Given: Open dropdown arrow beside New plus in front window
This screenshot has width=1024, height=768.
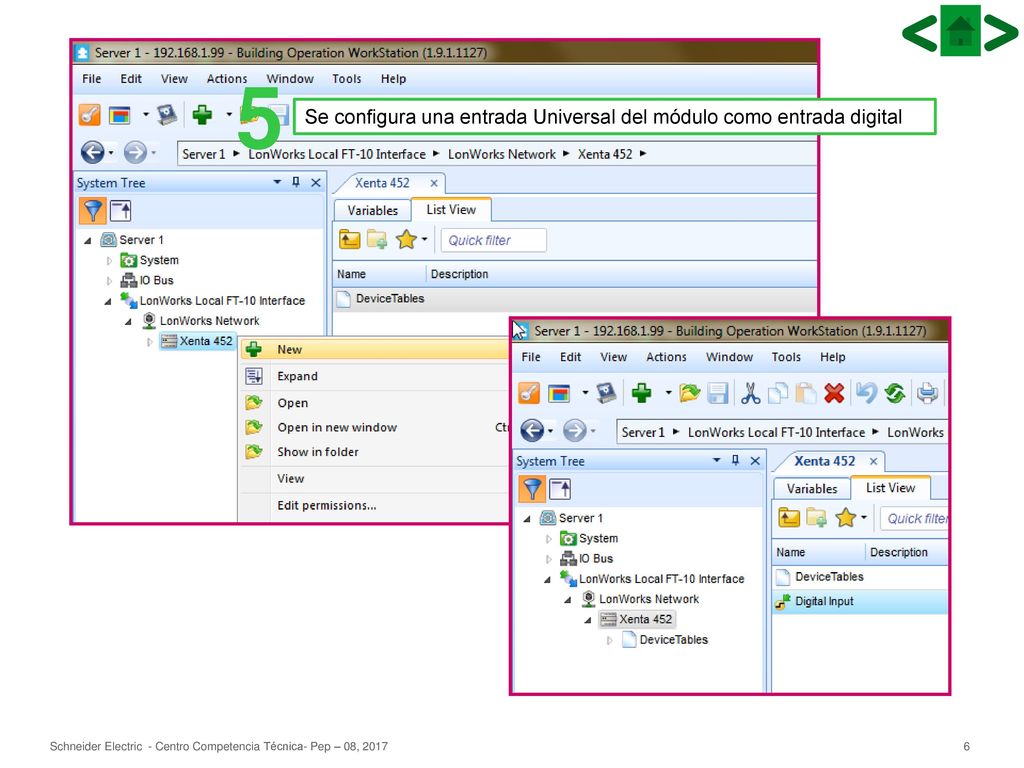Looking at the screenshot, I should click(668, 393).
